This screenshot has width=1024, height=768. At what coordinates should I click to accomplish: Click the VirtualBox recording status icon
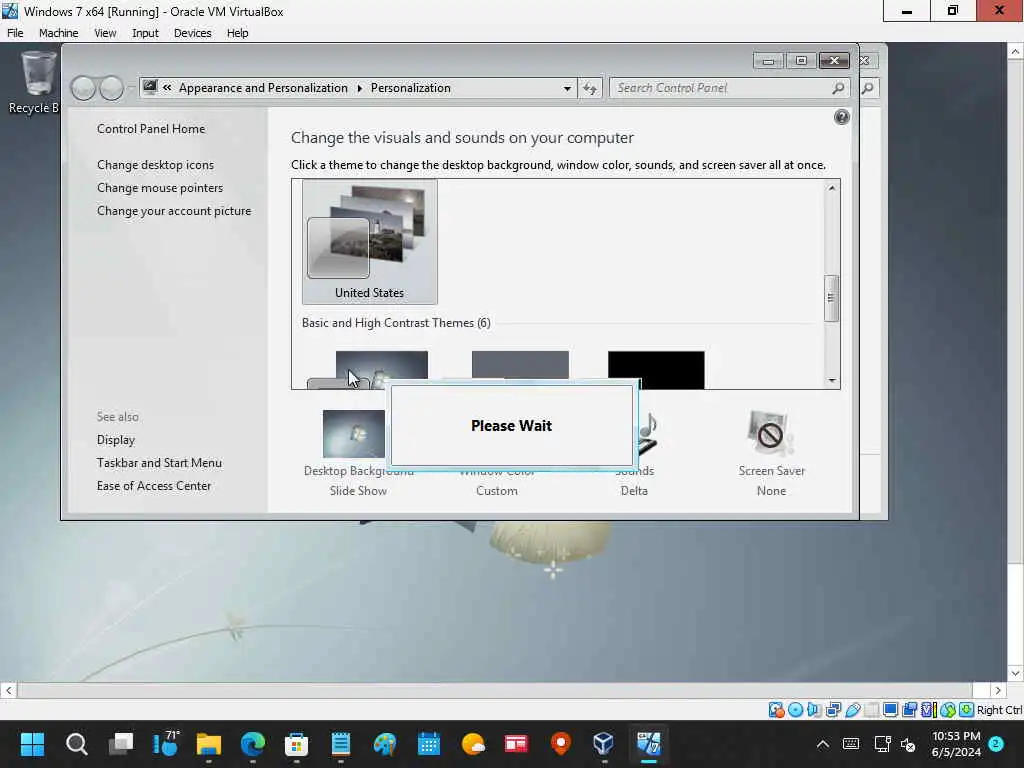coord(910,710)
